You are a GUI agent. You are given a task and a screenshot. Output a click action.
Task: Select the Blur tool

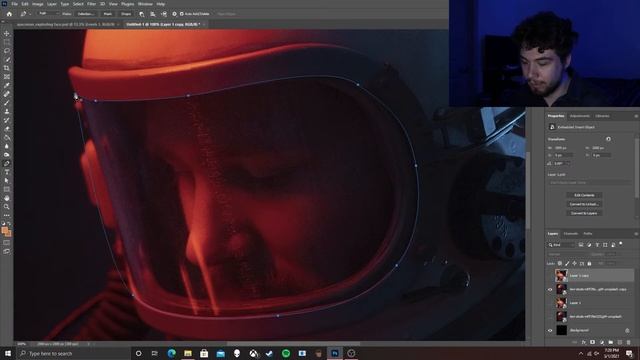(x=7, y=146)
